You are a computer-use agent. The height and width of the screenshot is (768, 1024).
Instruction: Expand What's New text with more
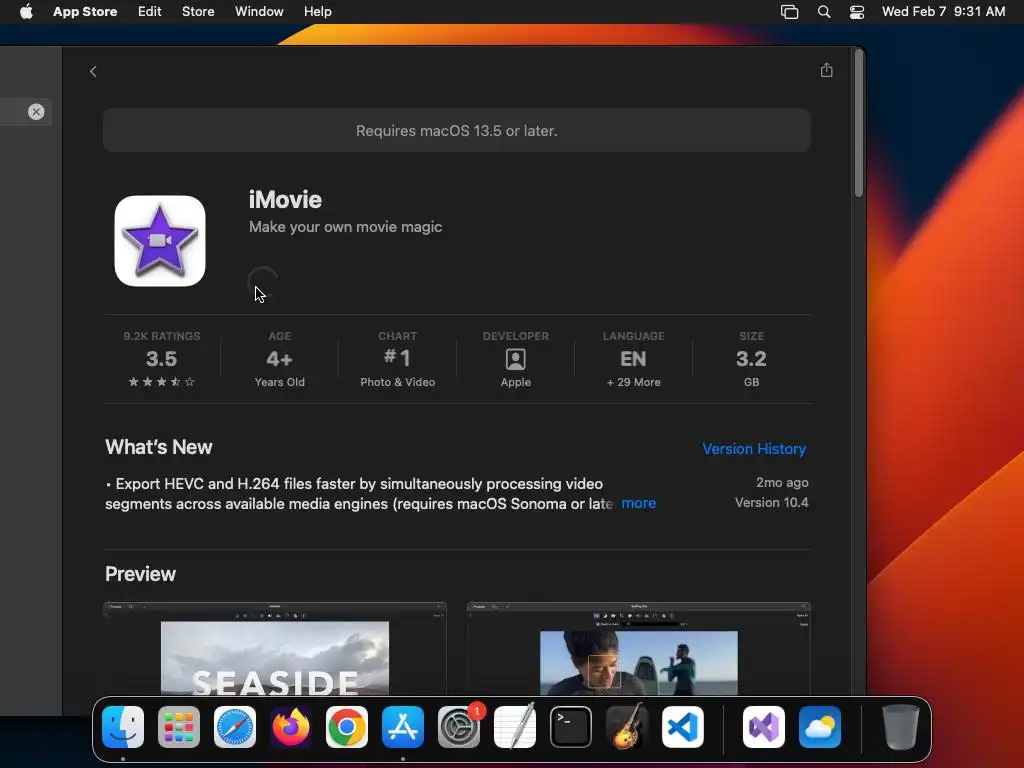tap(638, 503)
